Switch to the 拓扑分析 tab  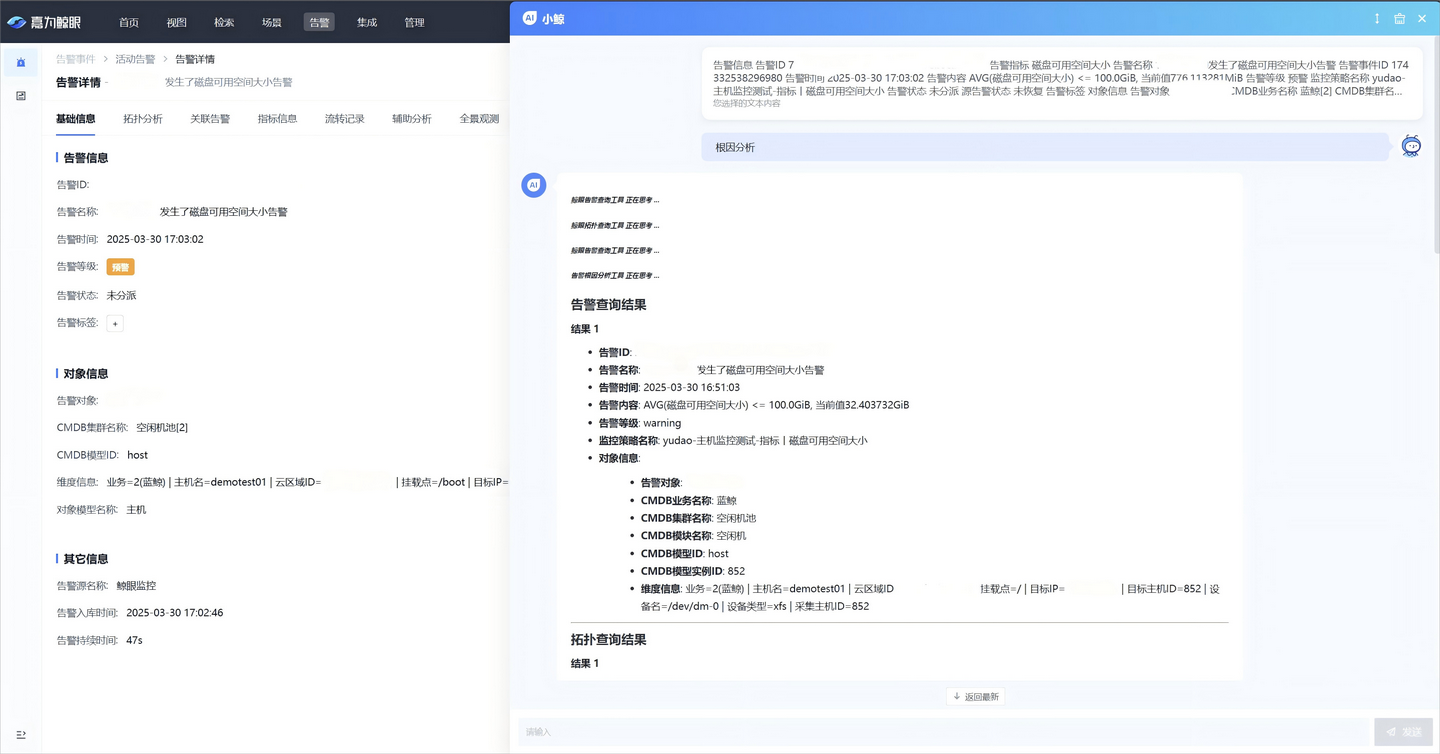pyautogui.click(x=143, y=119)
